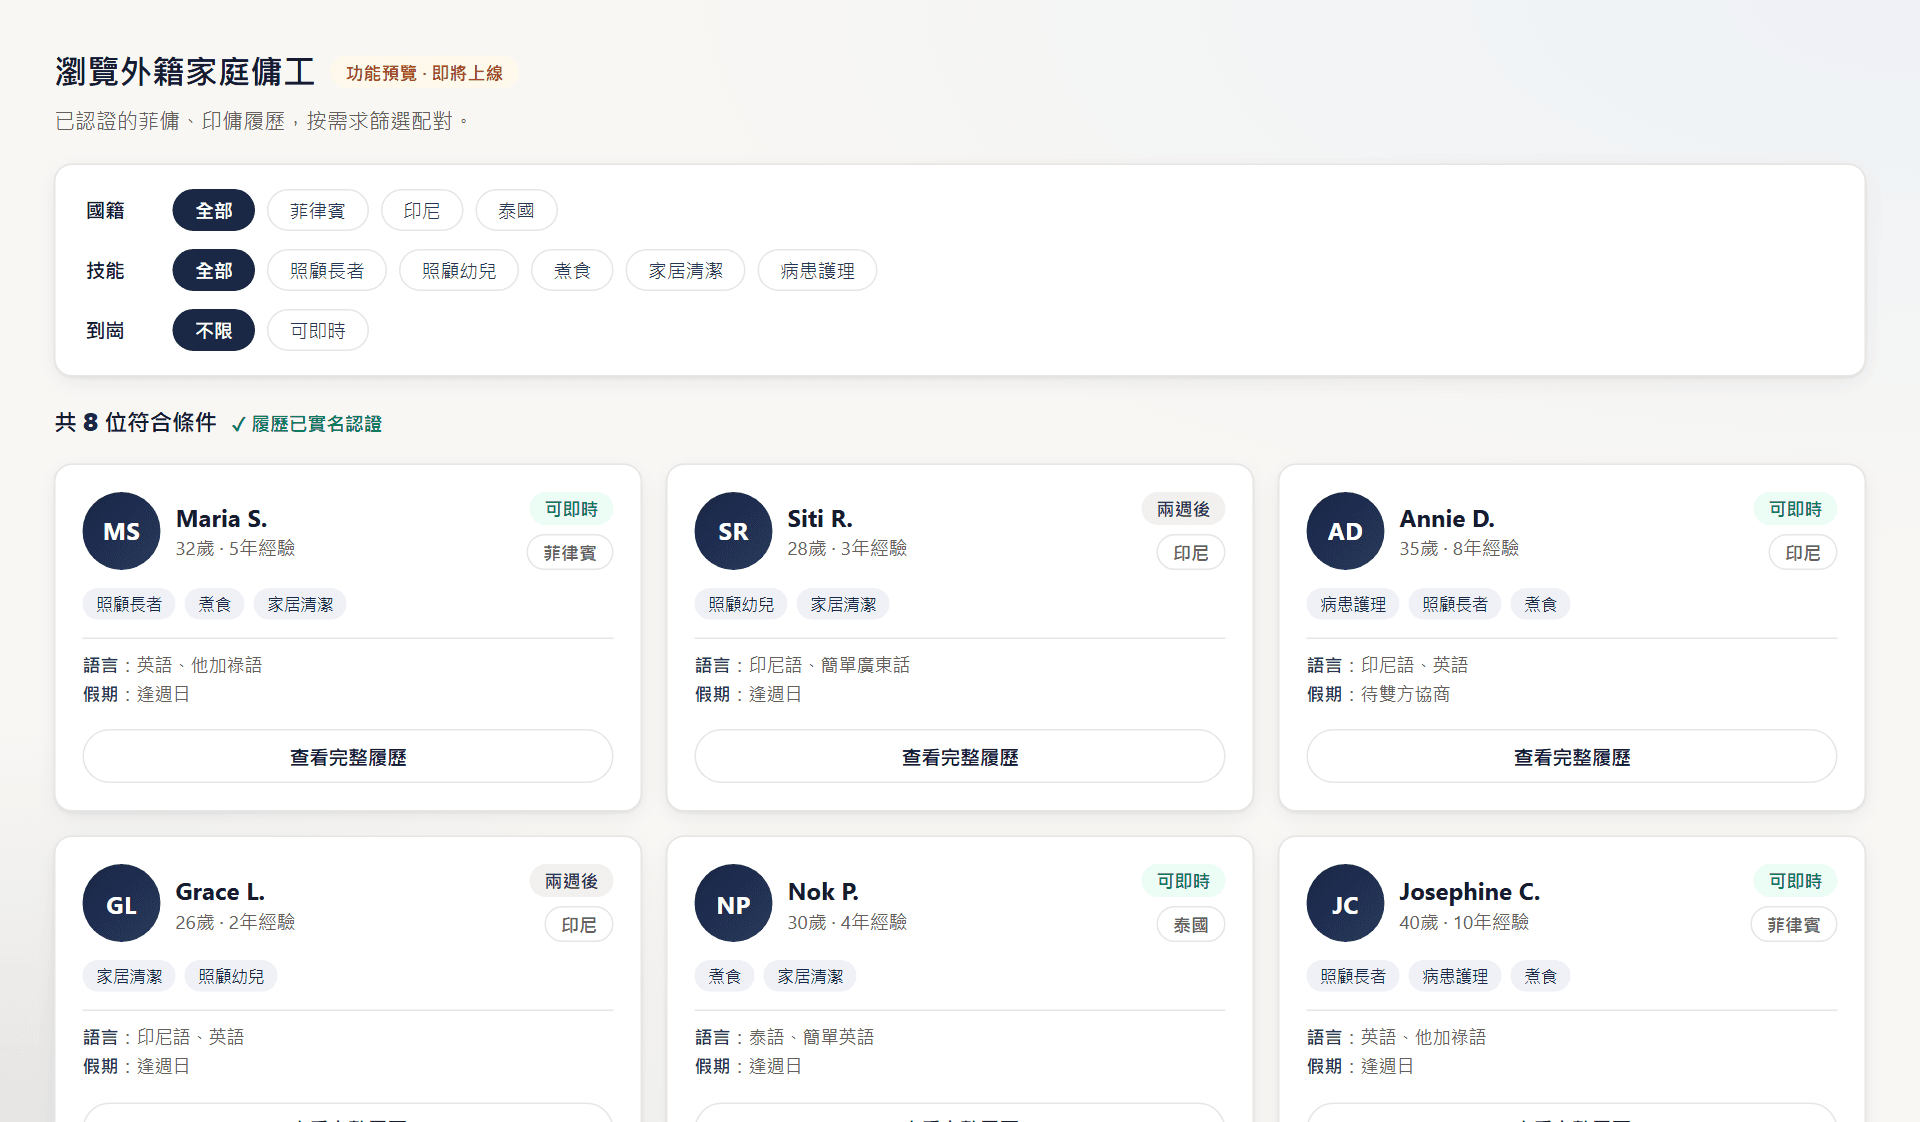1920x1122 pixels.
Task: Click the GL avatar of Grace L.
Action: point(122,904)
